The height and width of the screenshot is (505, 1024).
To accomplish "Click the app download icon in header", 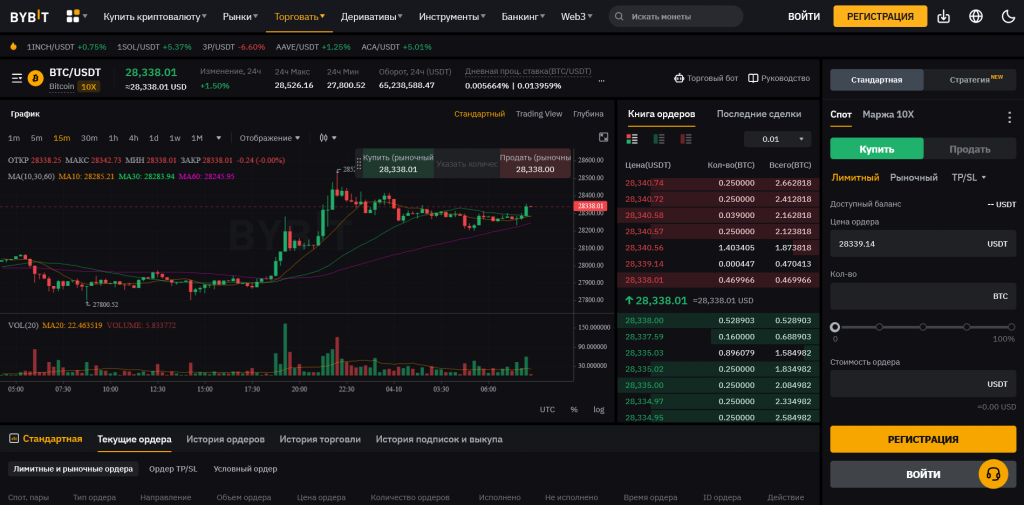I will 944,16.
